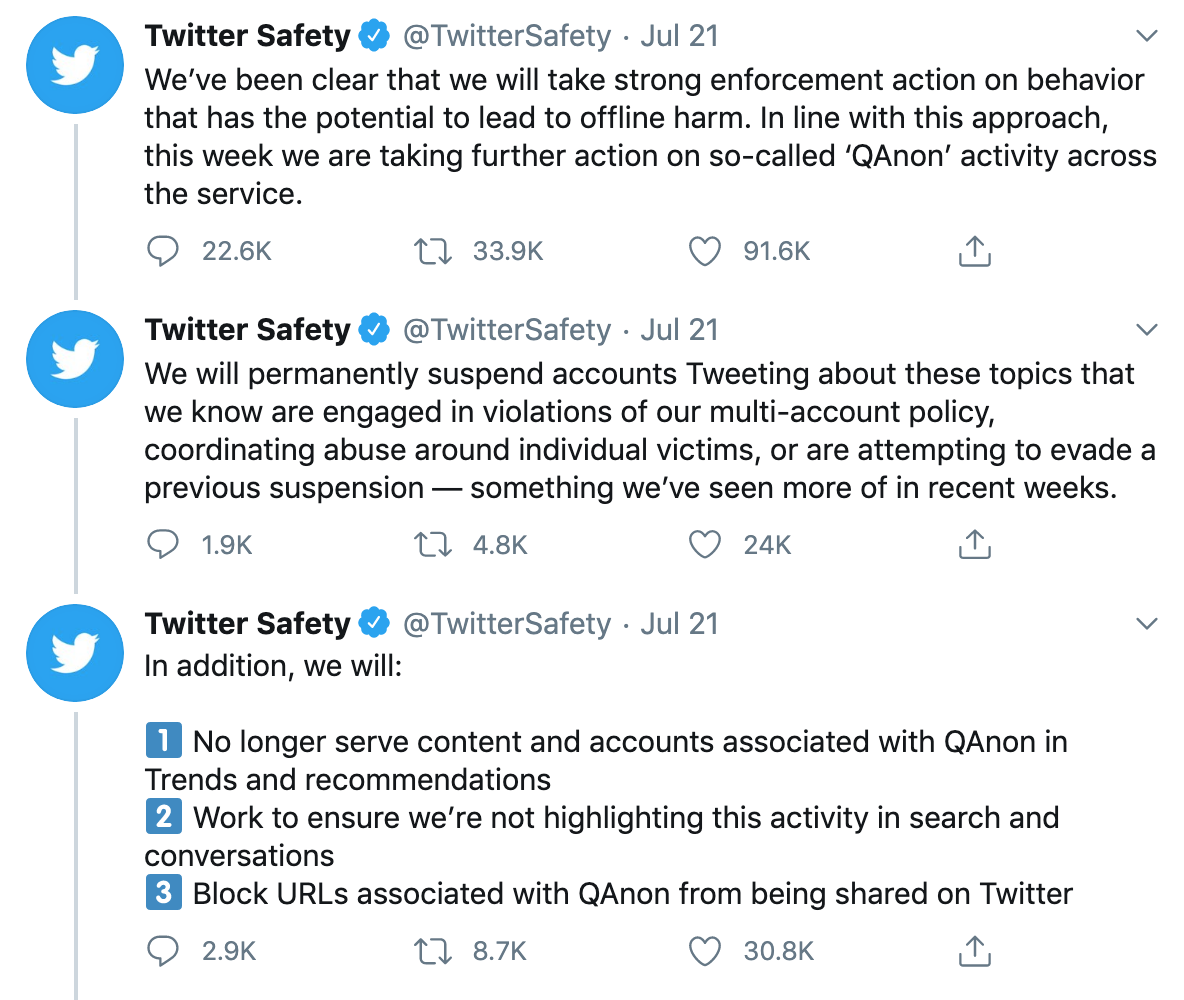Screen dimensions: 1184x1000
Task: Expand the options chevron on the third tweet
Action: (1146, 622)
